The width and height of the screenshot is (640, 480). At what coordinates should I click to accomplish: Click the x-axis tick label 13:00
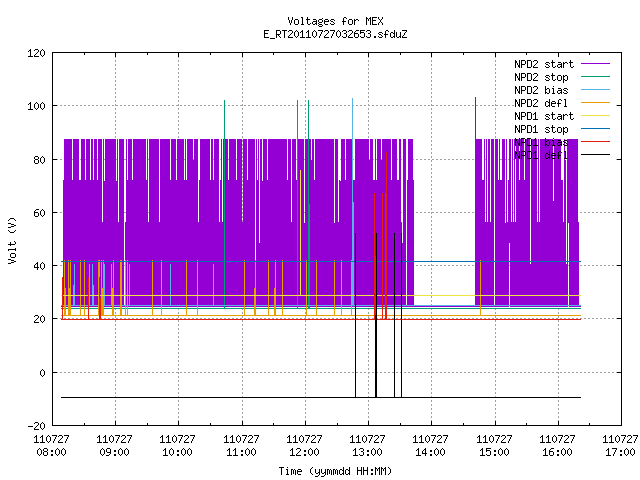click(x=368, y=452)
